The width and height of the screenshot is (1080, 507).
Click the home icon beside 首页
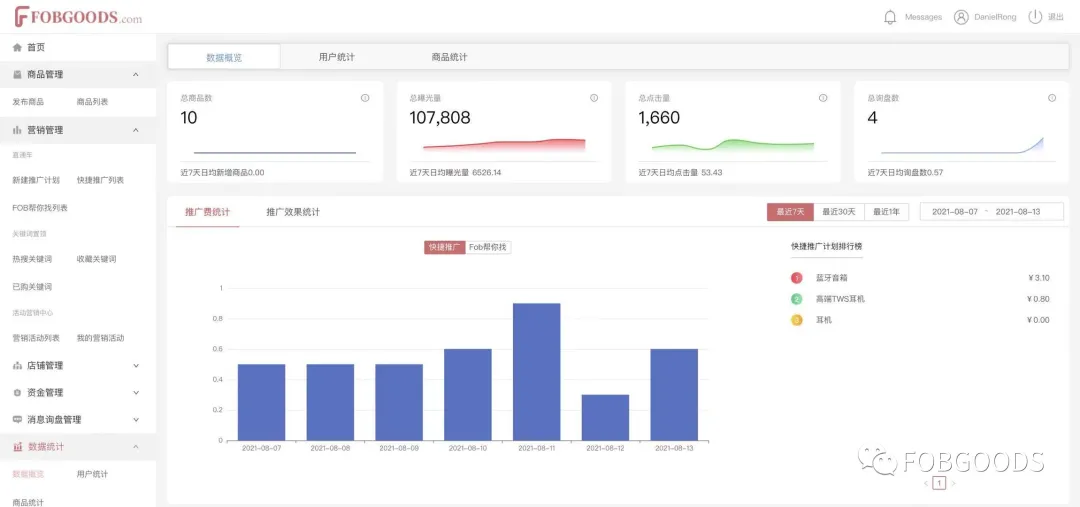point(17,47)
